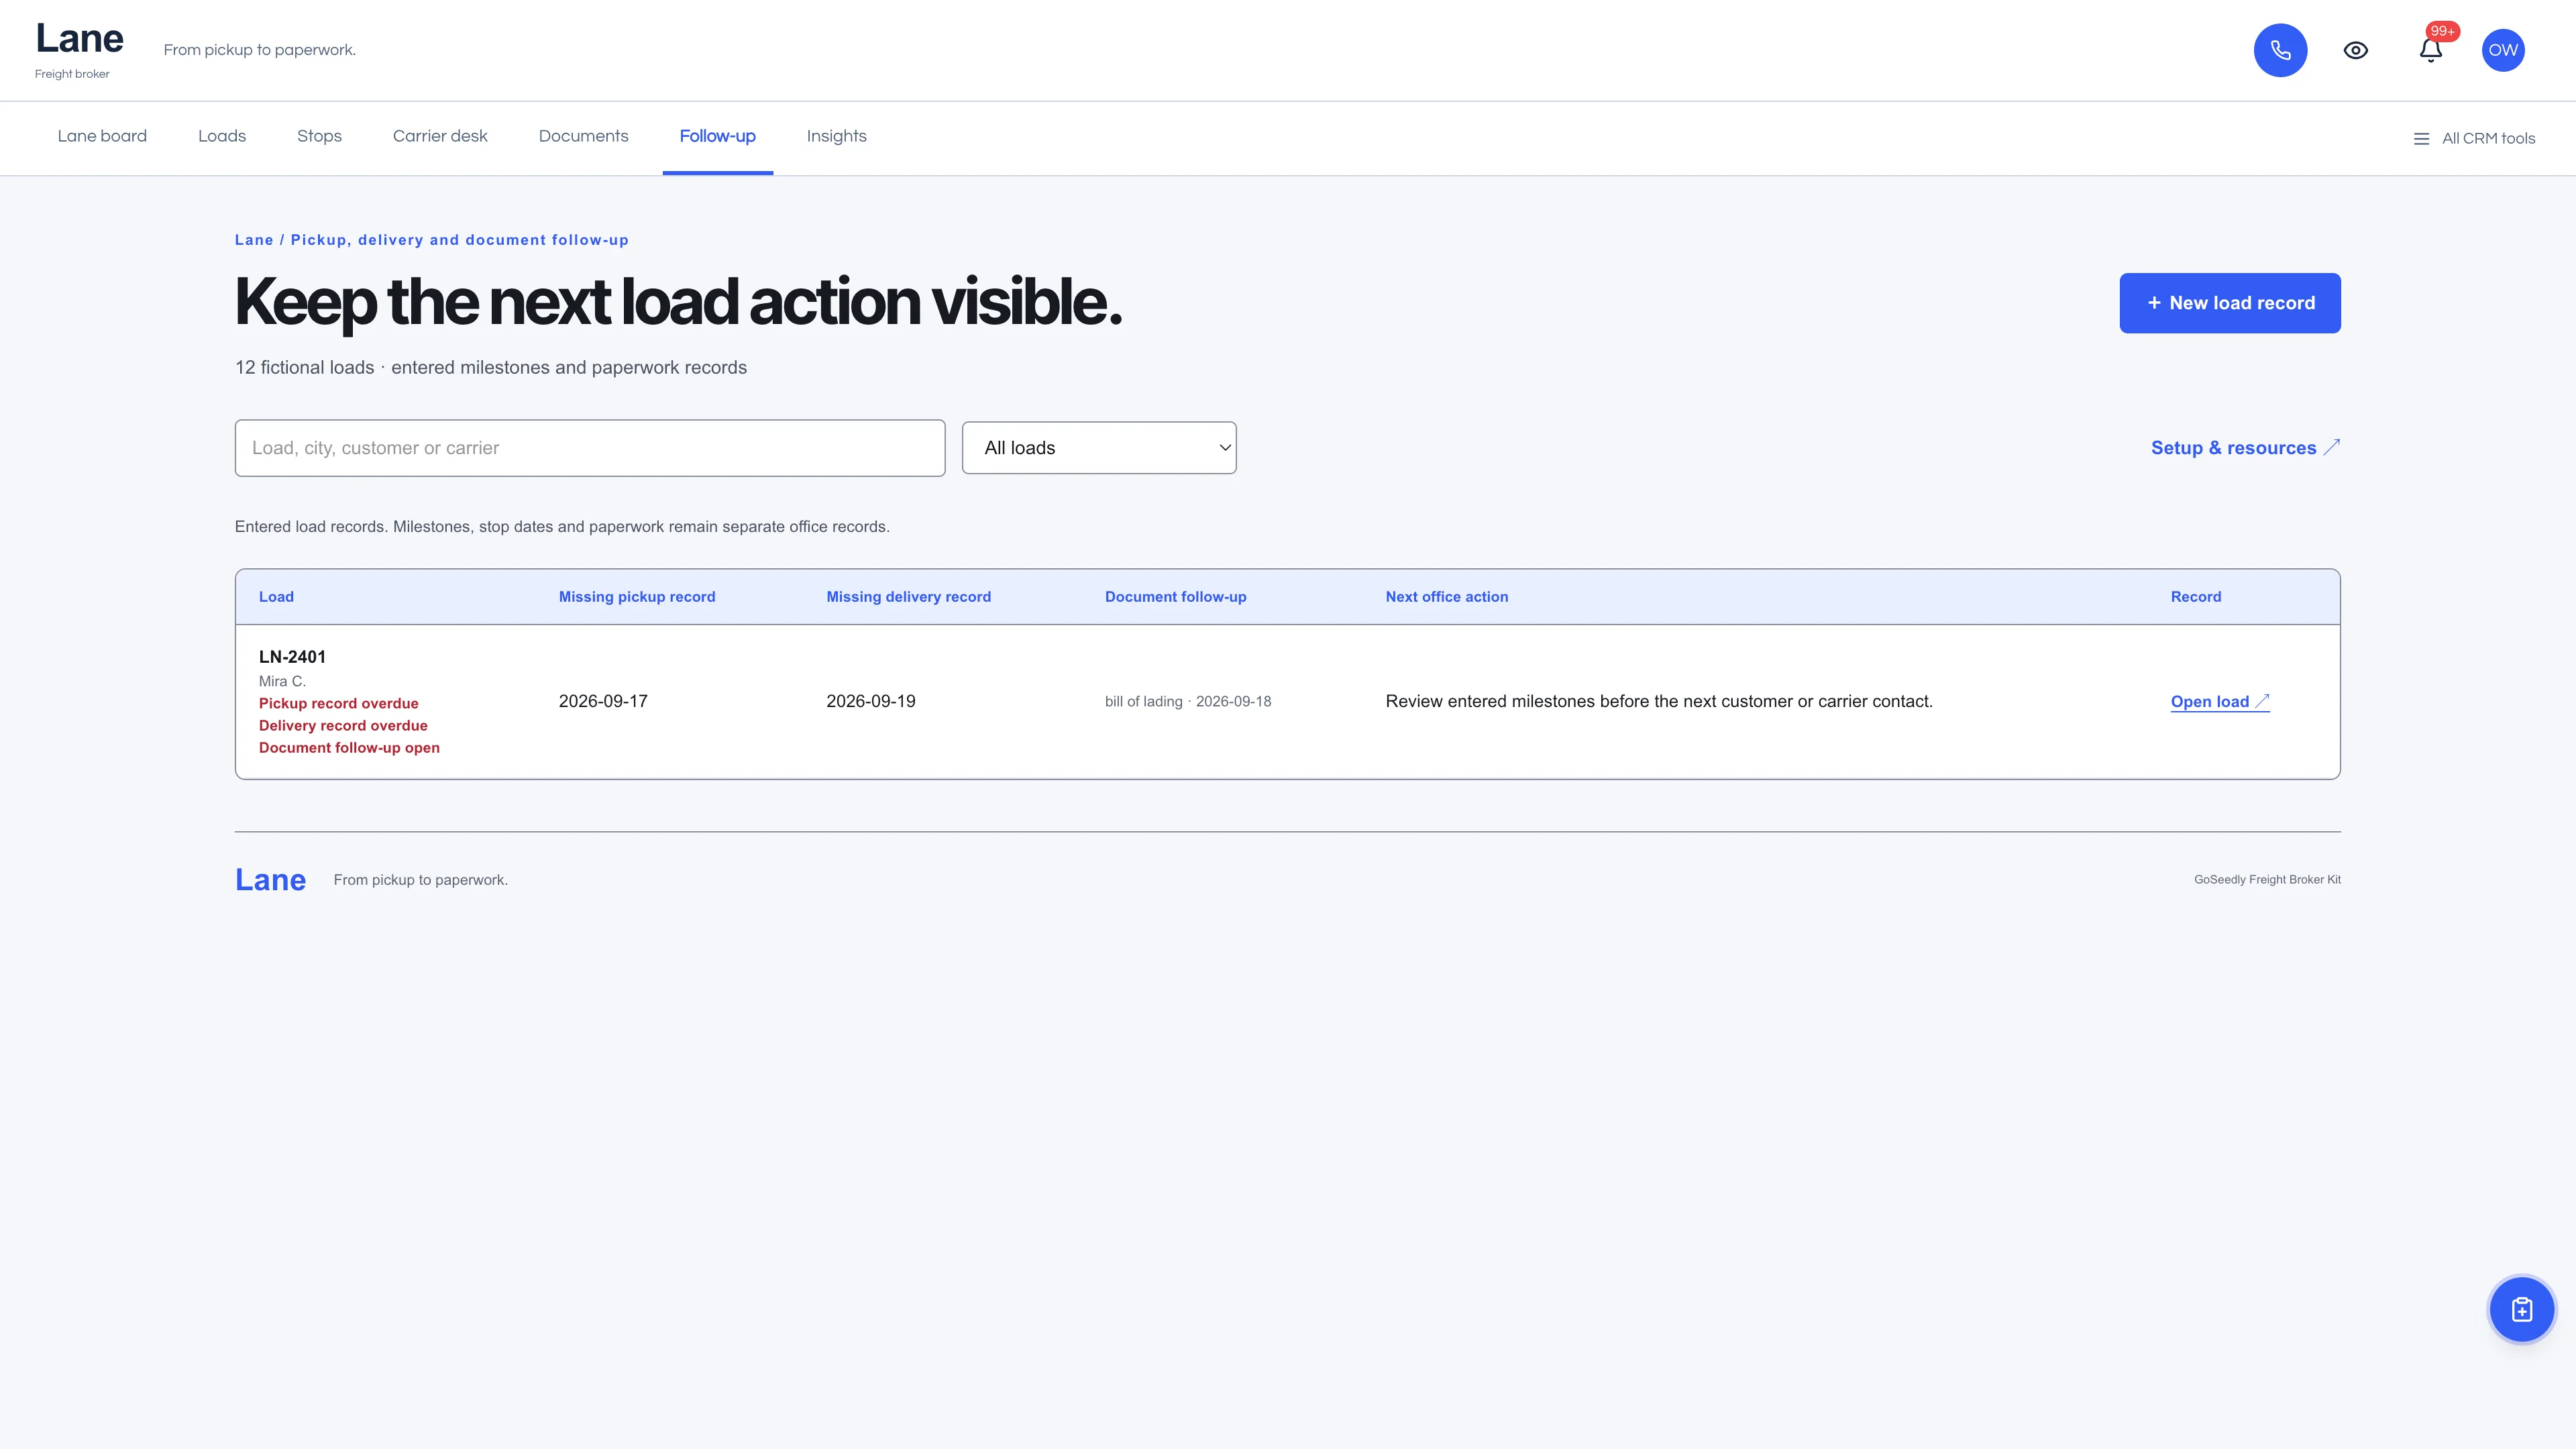Screen dimensions: 2576x1449
Task: Open the Setup & resources link
Action: click(2245, 448)
